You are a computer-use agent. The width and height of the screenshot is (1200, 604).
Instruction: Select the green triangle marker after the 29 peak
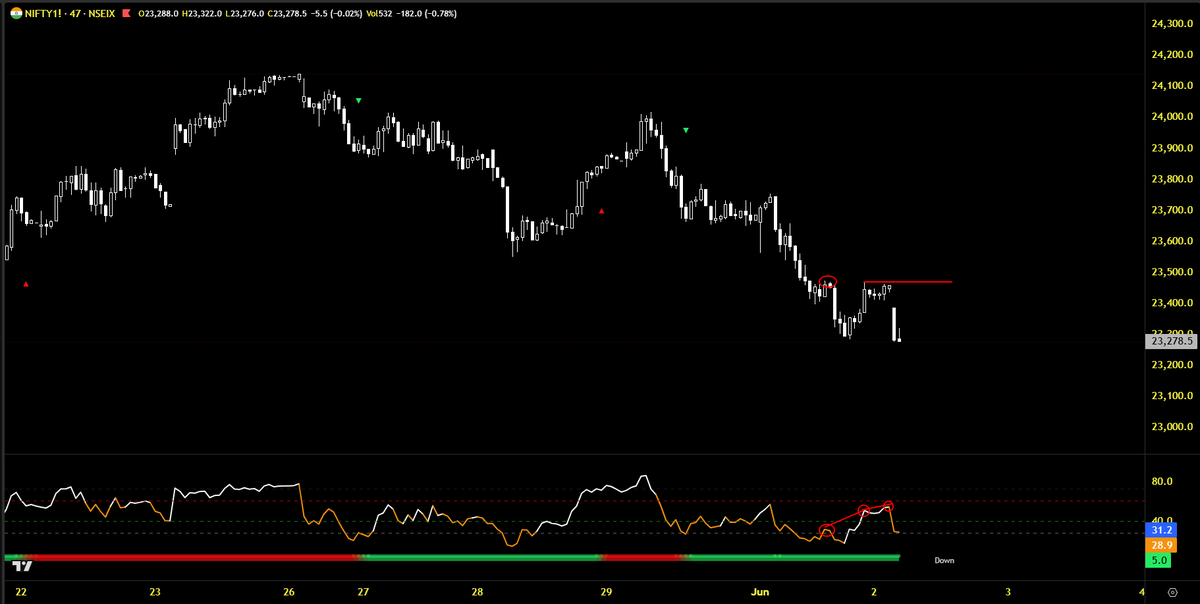click(686, 130)
